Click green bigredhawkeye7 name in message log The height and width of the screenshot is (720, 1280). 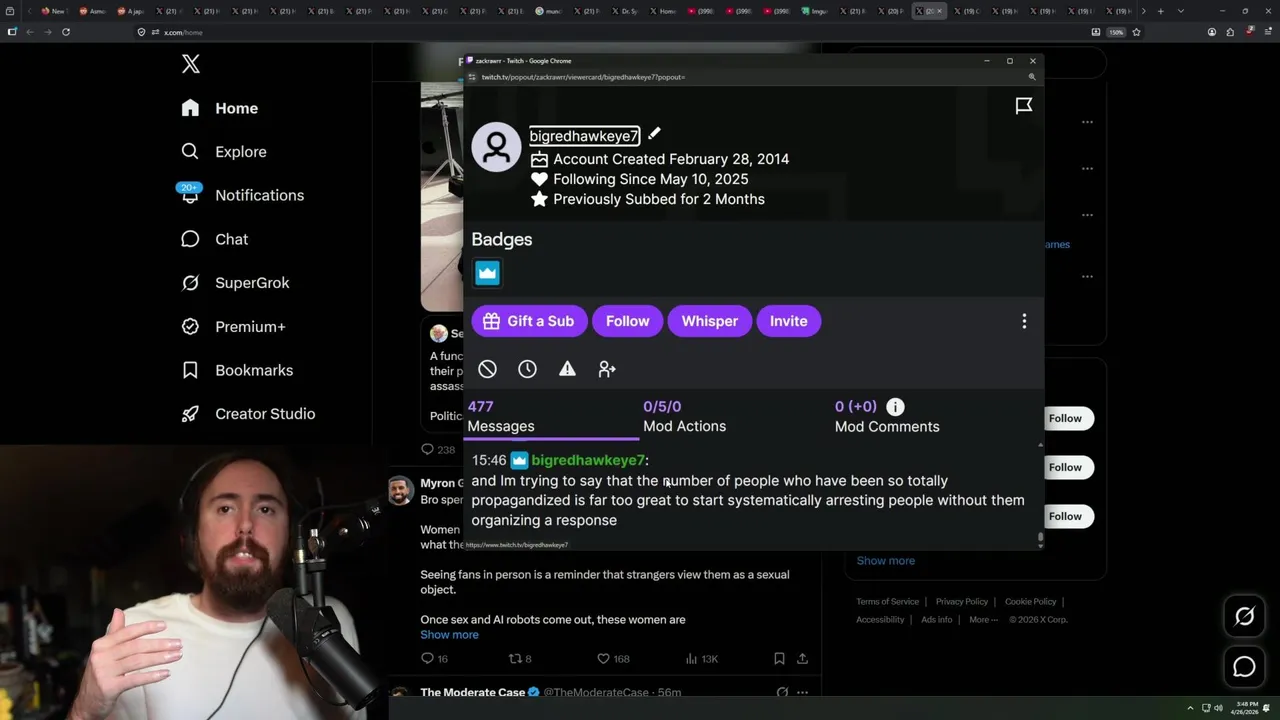(588, 460)
